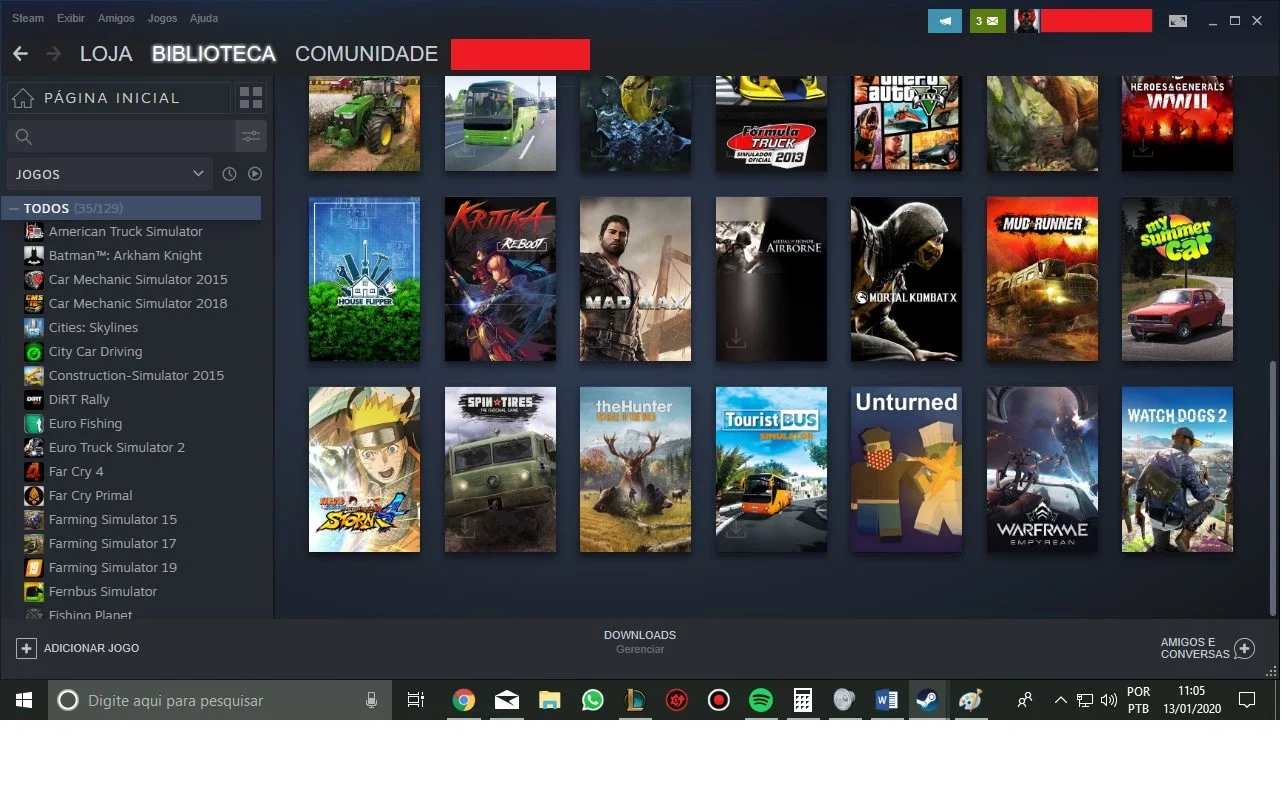Sort library by recent activity clock icon
Screen dimensions: 1282x786
click(229, 174)
